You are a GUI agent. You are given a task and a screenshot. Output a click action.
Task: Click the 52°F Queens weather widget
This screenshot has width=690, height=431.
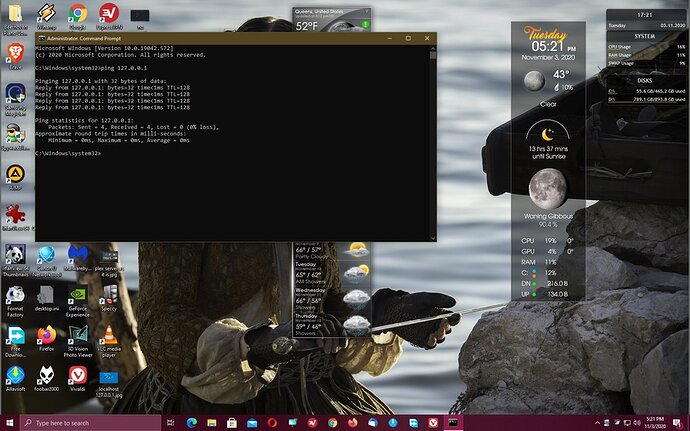coord(332,20)
